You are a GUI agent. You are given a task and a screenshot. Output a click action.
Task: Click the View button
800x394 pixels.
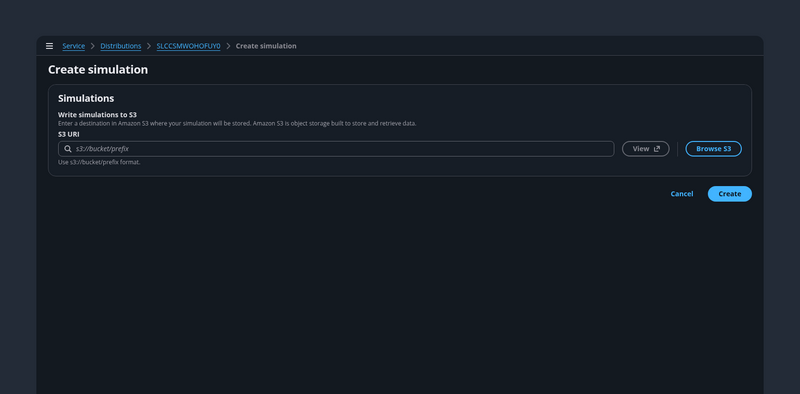[645, 149]
